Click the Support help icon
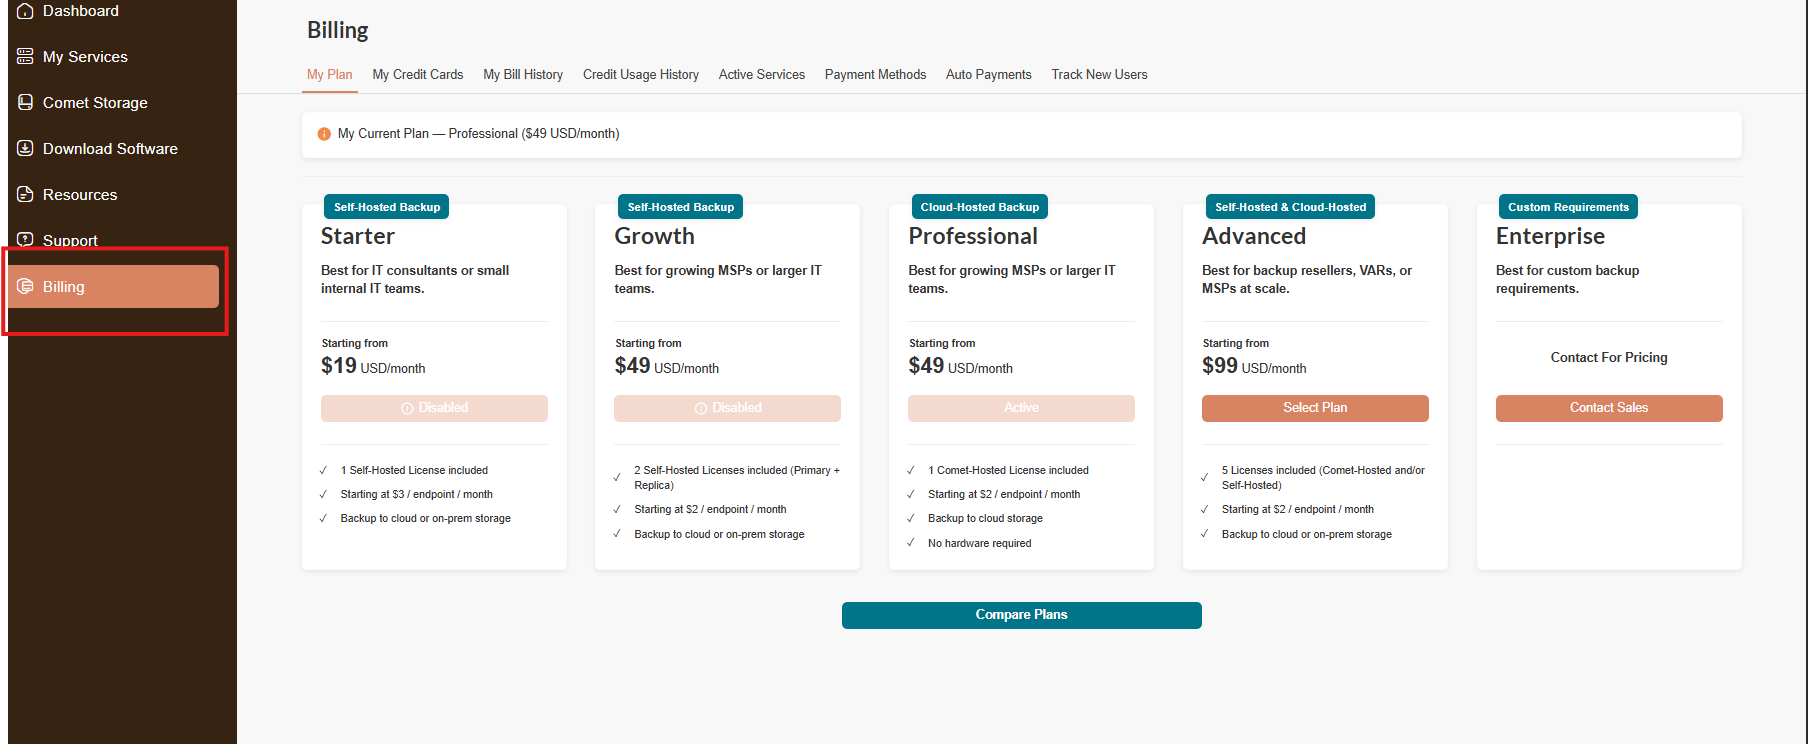 tap(25, 240)
